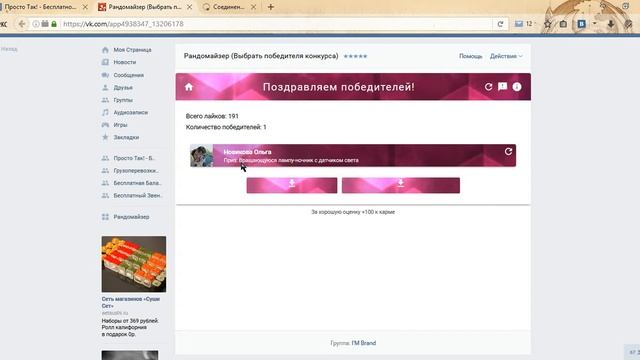Image resolution: width=640 pixels, height=360 pixels.
Task: Close the Соединен... browser tab
Action: tap(253, 7)
